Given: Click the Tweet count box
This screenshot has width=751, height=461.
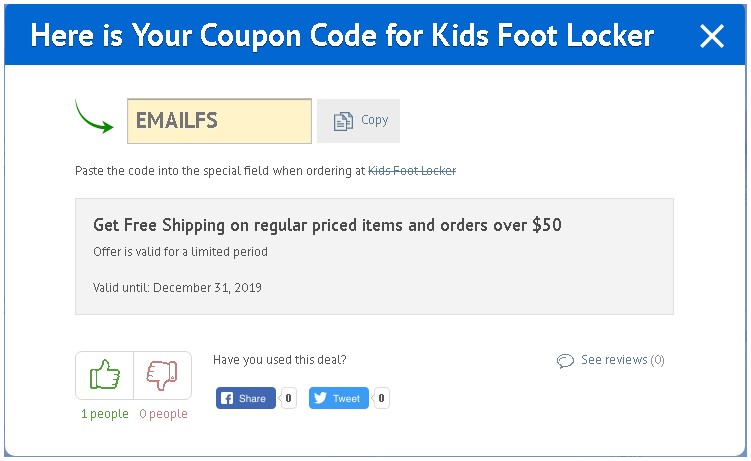Looking at the screenshot, I should tap(380, 398).
